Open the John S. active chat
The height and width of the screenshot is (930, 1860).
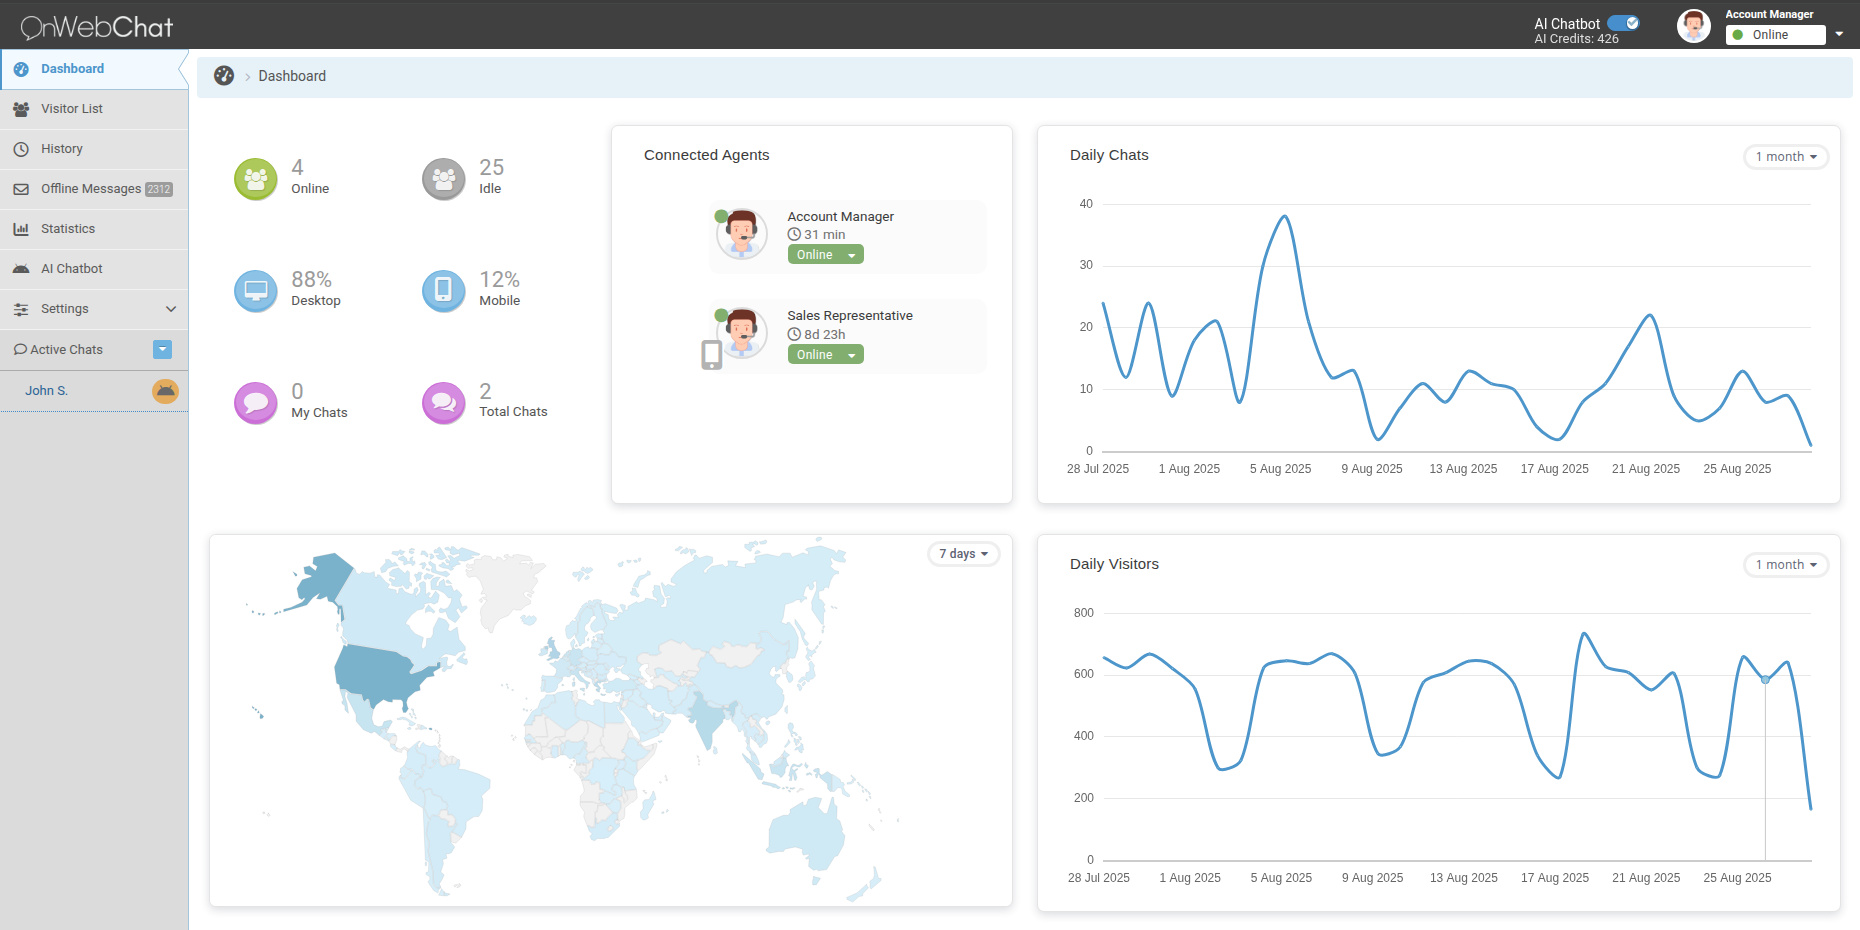47,391
